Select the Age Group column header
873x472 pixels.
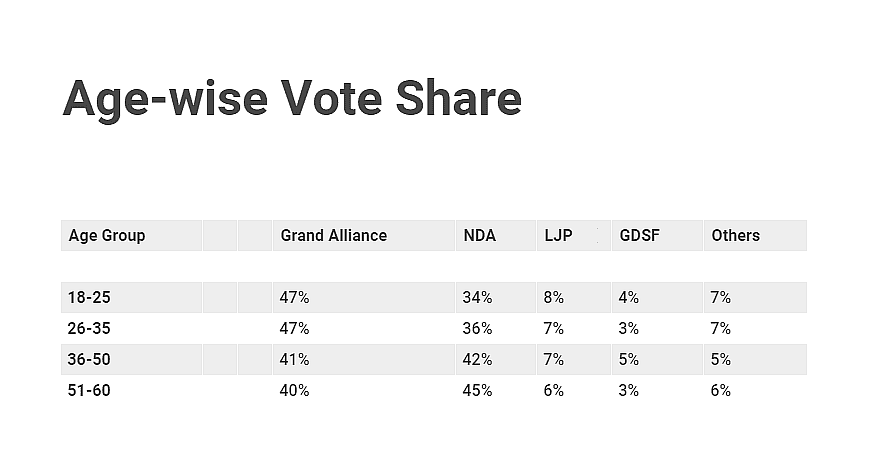(x=107, y=235)
